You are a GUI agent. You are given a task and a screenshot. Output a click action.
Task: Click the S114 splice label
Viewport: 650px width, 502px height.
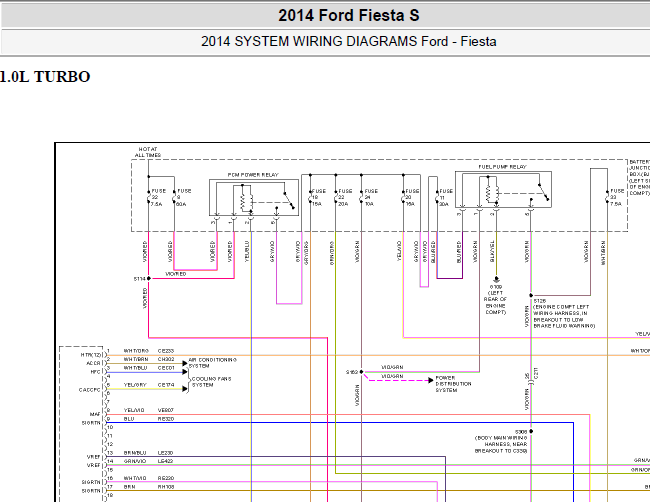(x=139, y=279)
